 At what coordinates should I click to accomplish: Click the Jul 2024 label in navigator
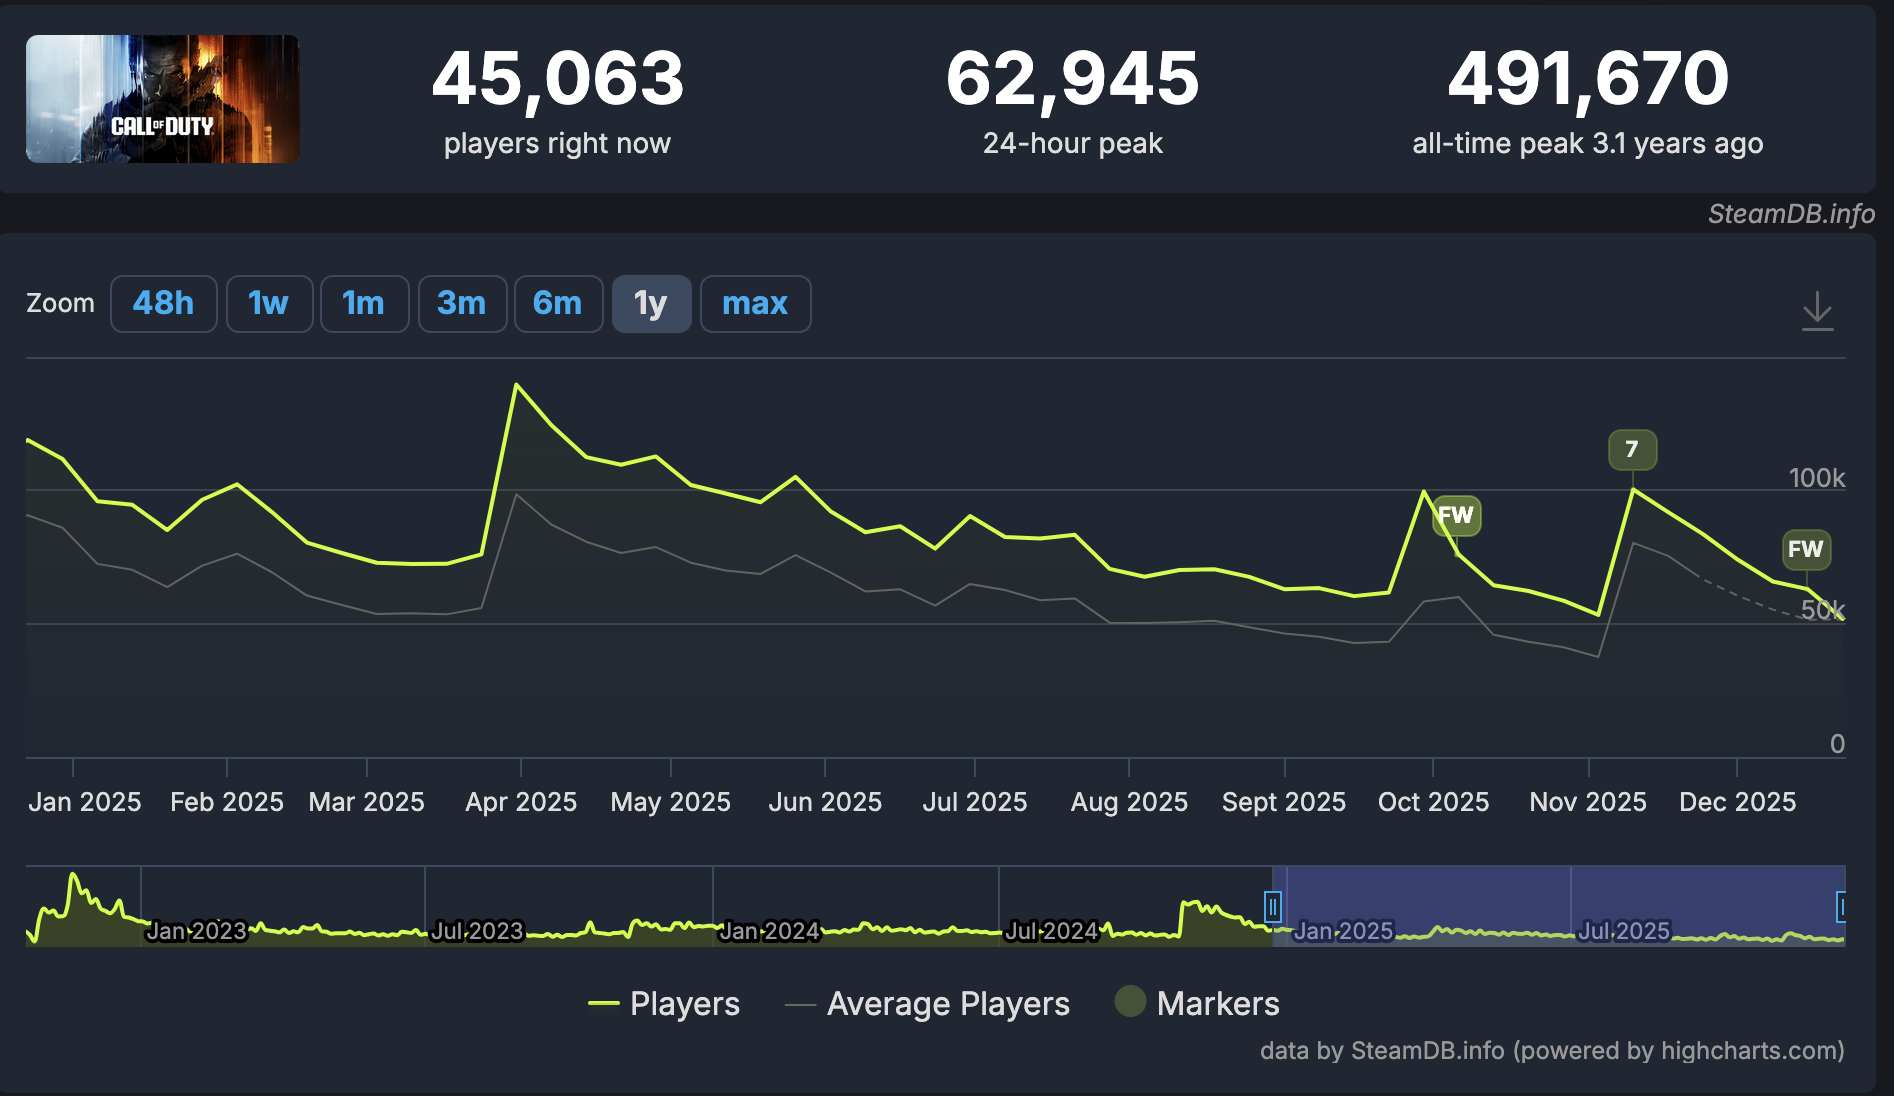pyautogui.click(x=1051, y=931)
